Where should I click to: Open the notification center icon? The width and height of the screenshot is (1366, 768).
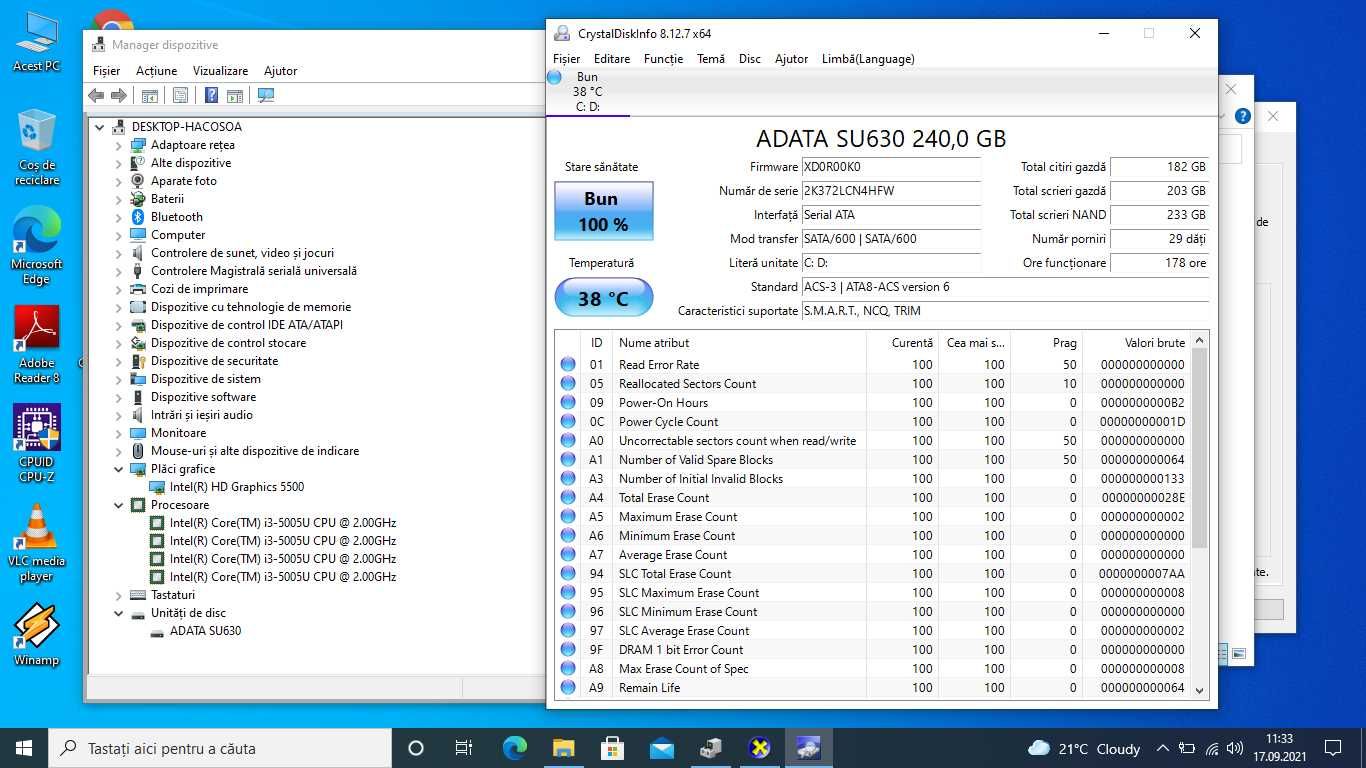(x=1332, y=748)
